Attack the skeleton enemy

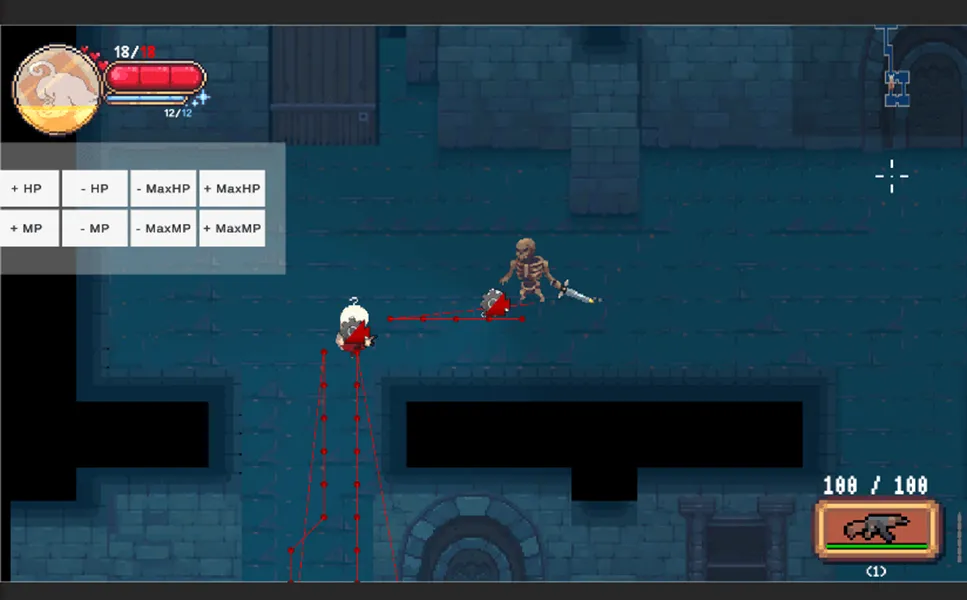(x=526, y=268)
